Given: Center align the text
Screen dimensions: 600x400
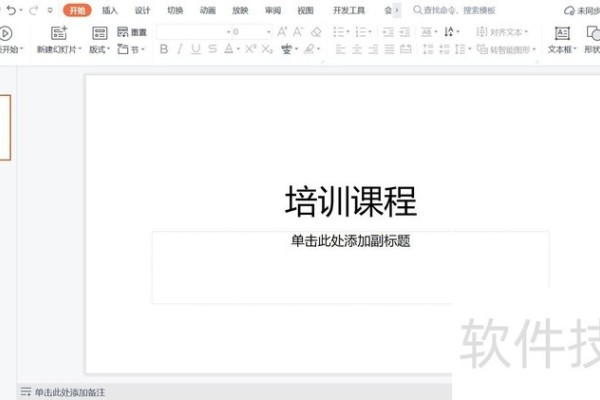Looking at the screenshot, I should [357, 49].
